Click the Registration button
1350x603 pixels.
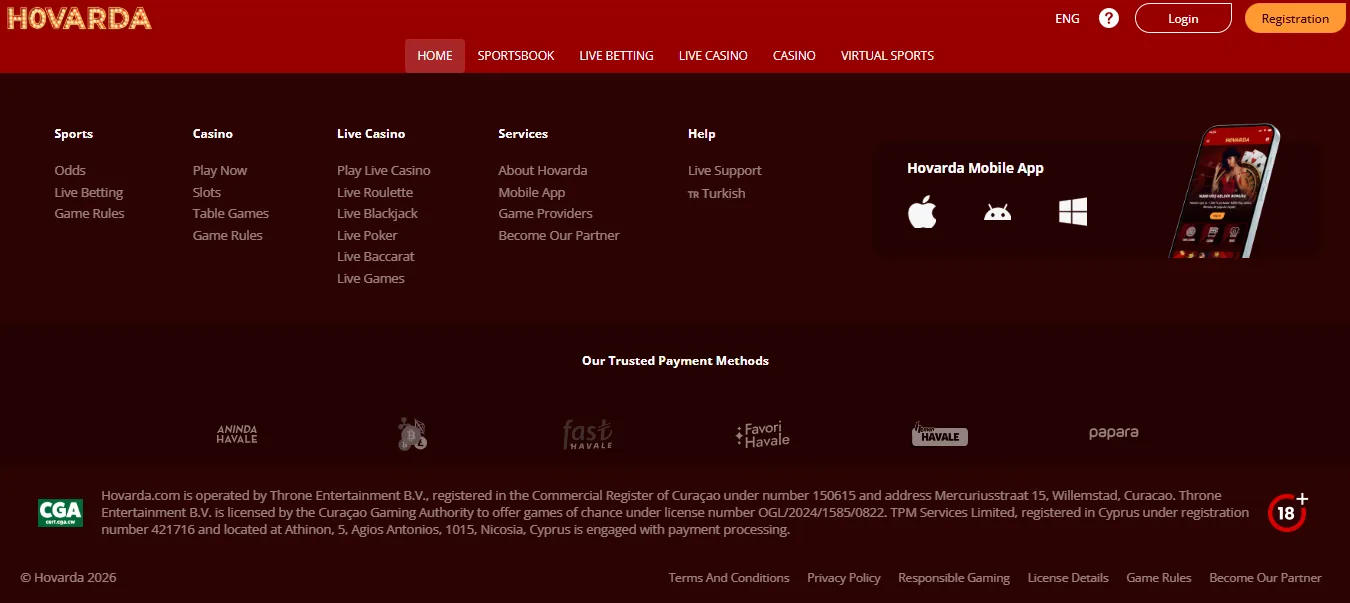point(1295,18)
